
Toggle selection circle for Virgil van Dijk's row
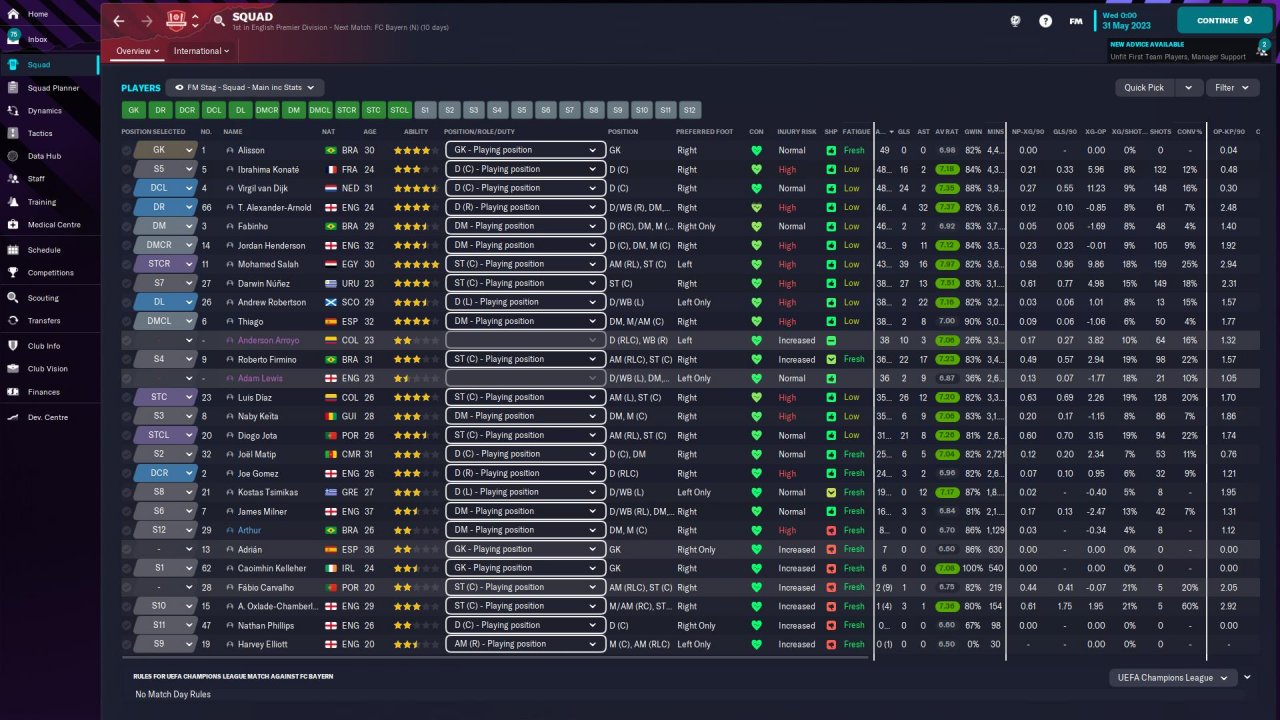(x=127, y=188)
